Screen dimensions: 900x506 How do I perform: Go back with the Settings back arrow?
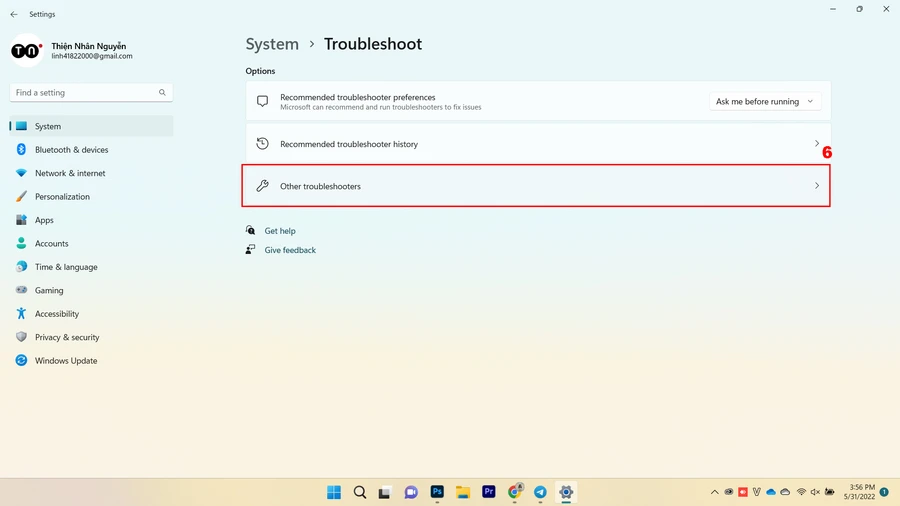tap(14, 14)
